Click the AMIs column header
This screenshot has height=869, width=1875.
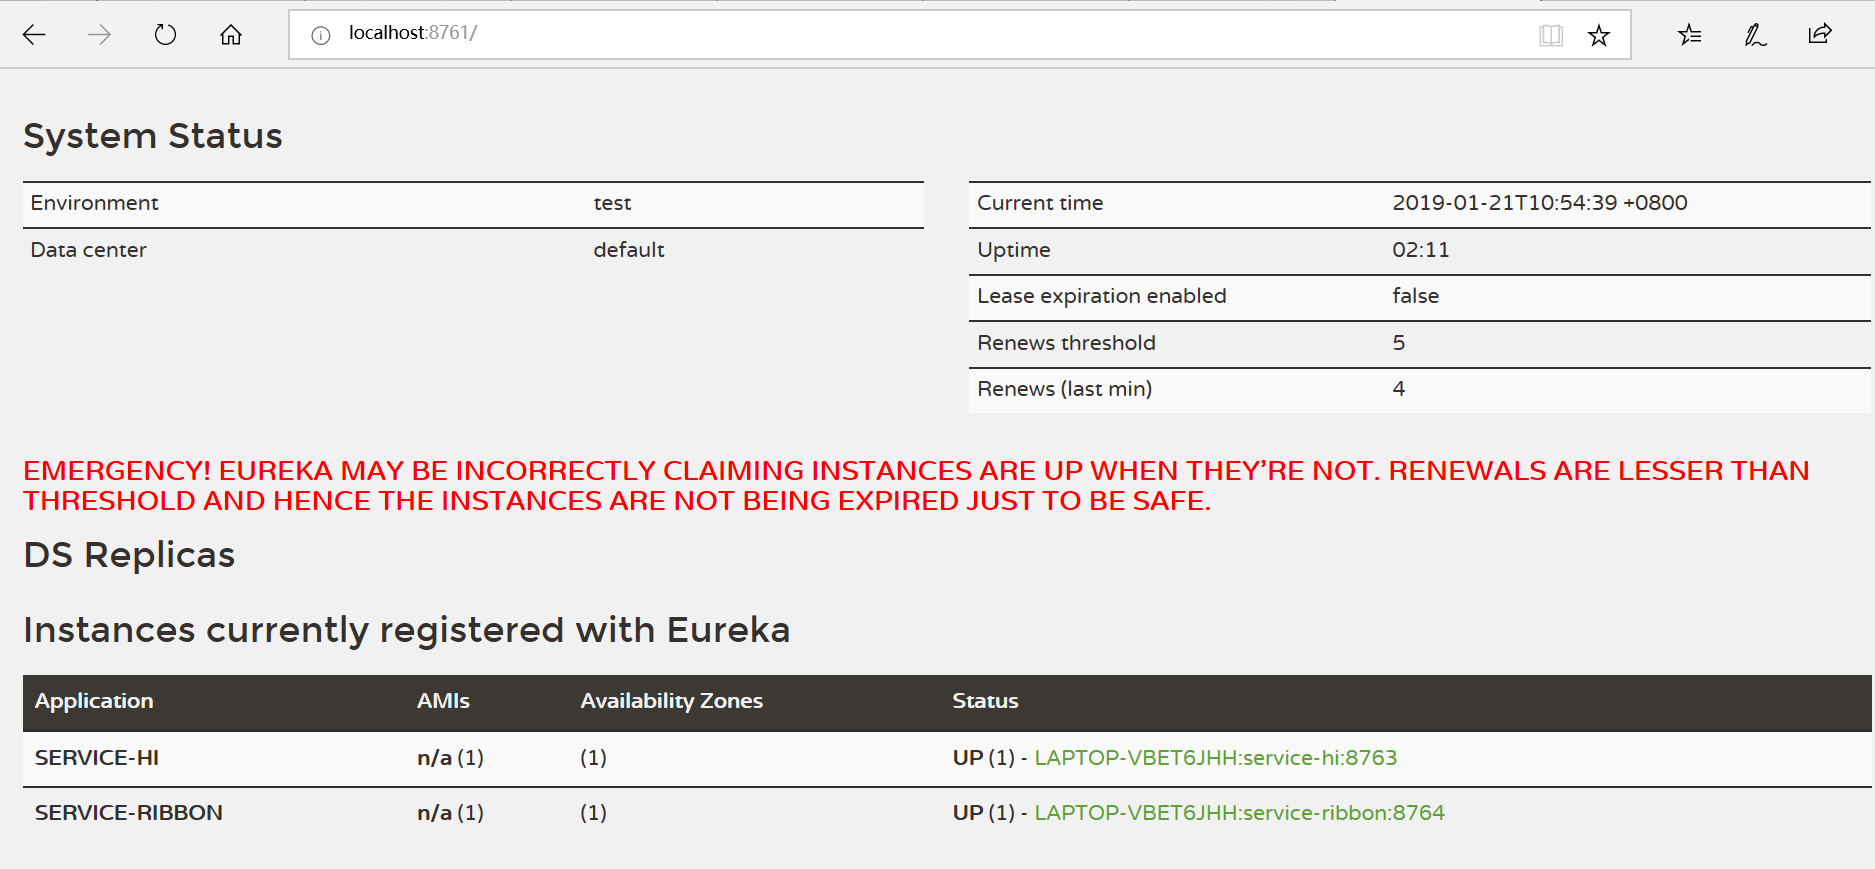coord(443,701)
